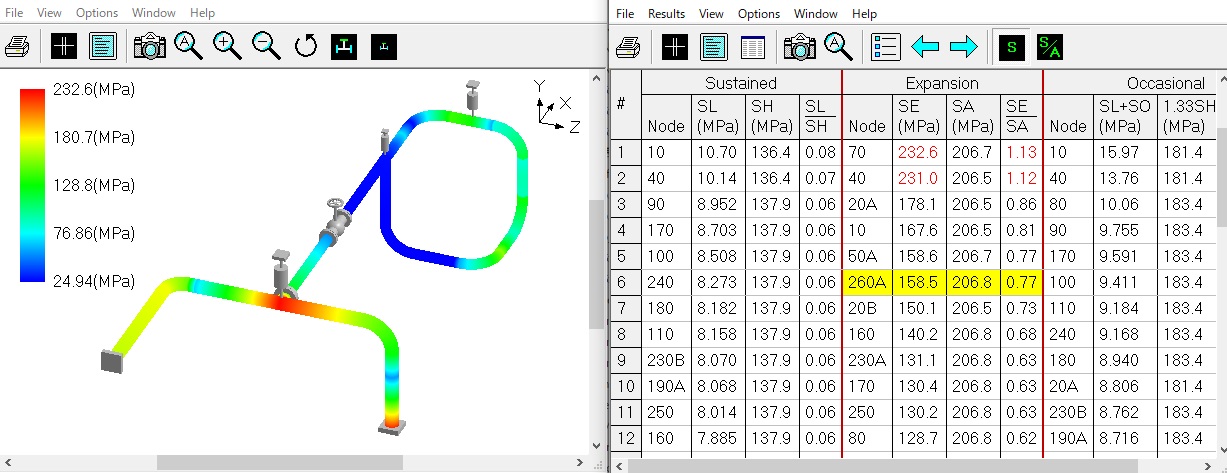1227x473 pixels.
Task: Click the Expansion column group header
Action: [942, 83]
